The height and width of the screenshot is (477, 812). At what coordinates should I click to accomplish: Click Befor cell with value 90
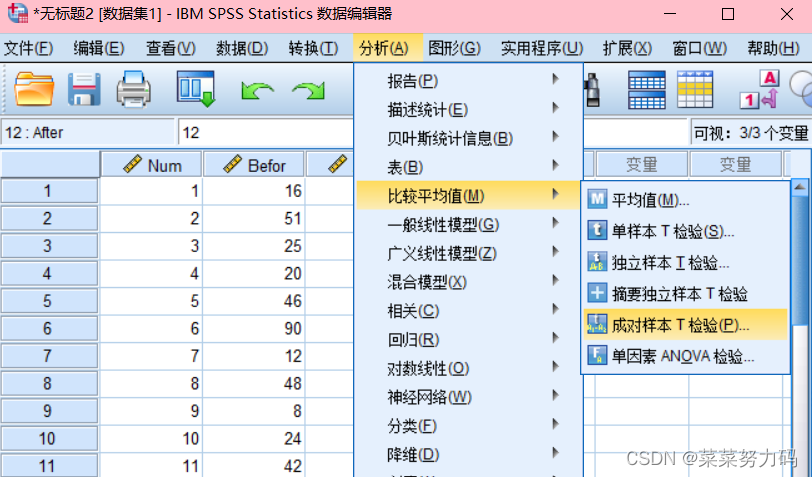tap(254, 328)
